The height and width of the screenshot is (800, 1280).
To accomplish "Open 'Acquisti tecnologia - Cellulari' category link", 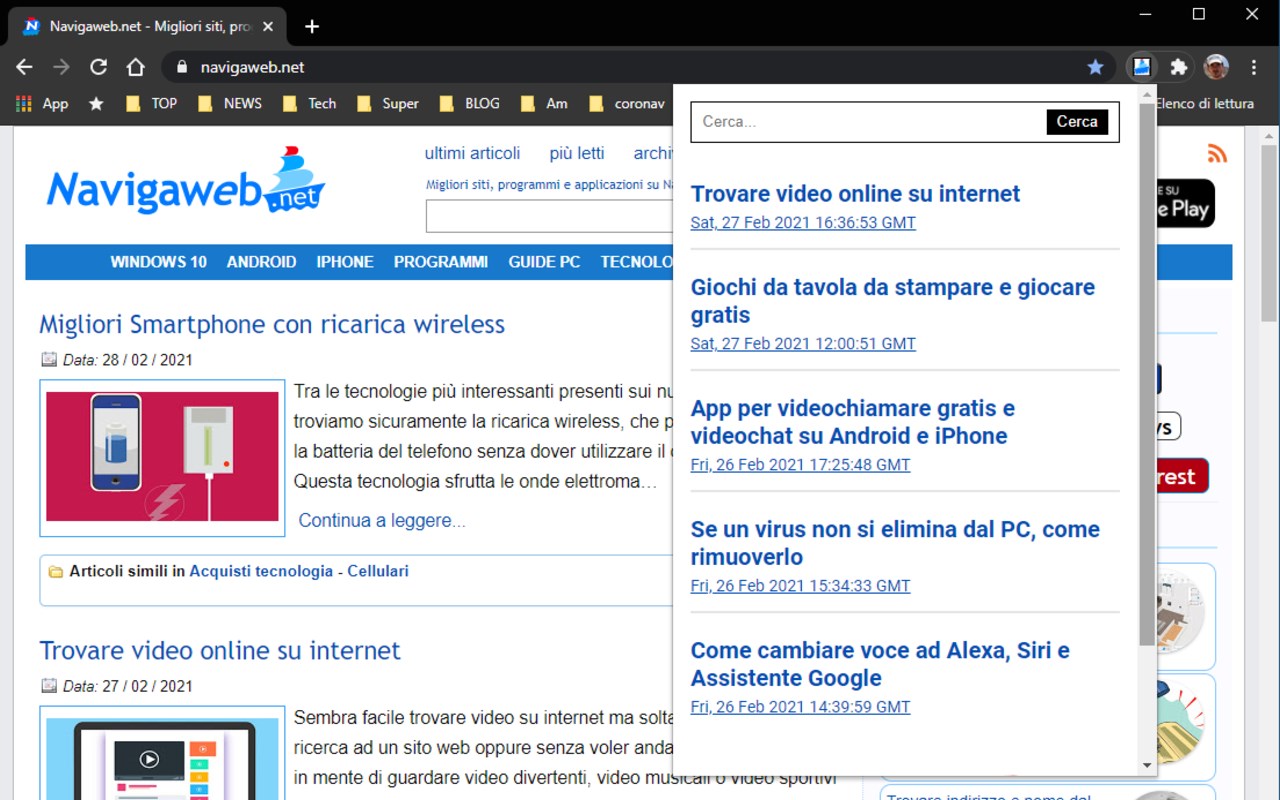I will click(299, 571).
